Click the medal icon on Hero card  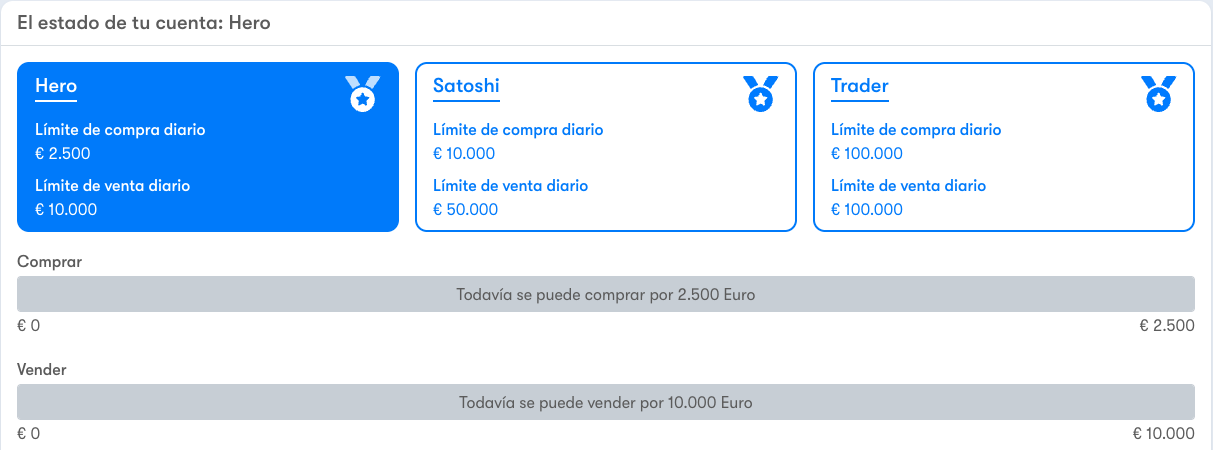363,93
